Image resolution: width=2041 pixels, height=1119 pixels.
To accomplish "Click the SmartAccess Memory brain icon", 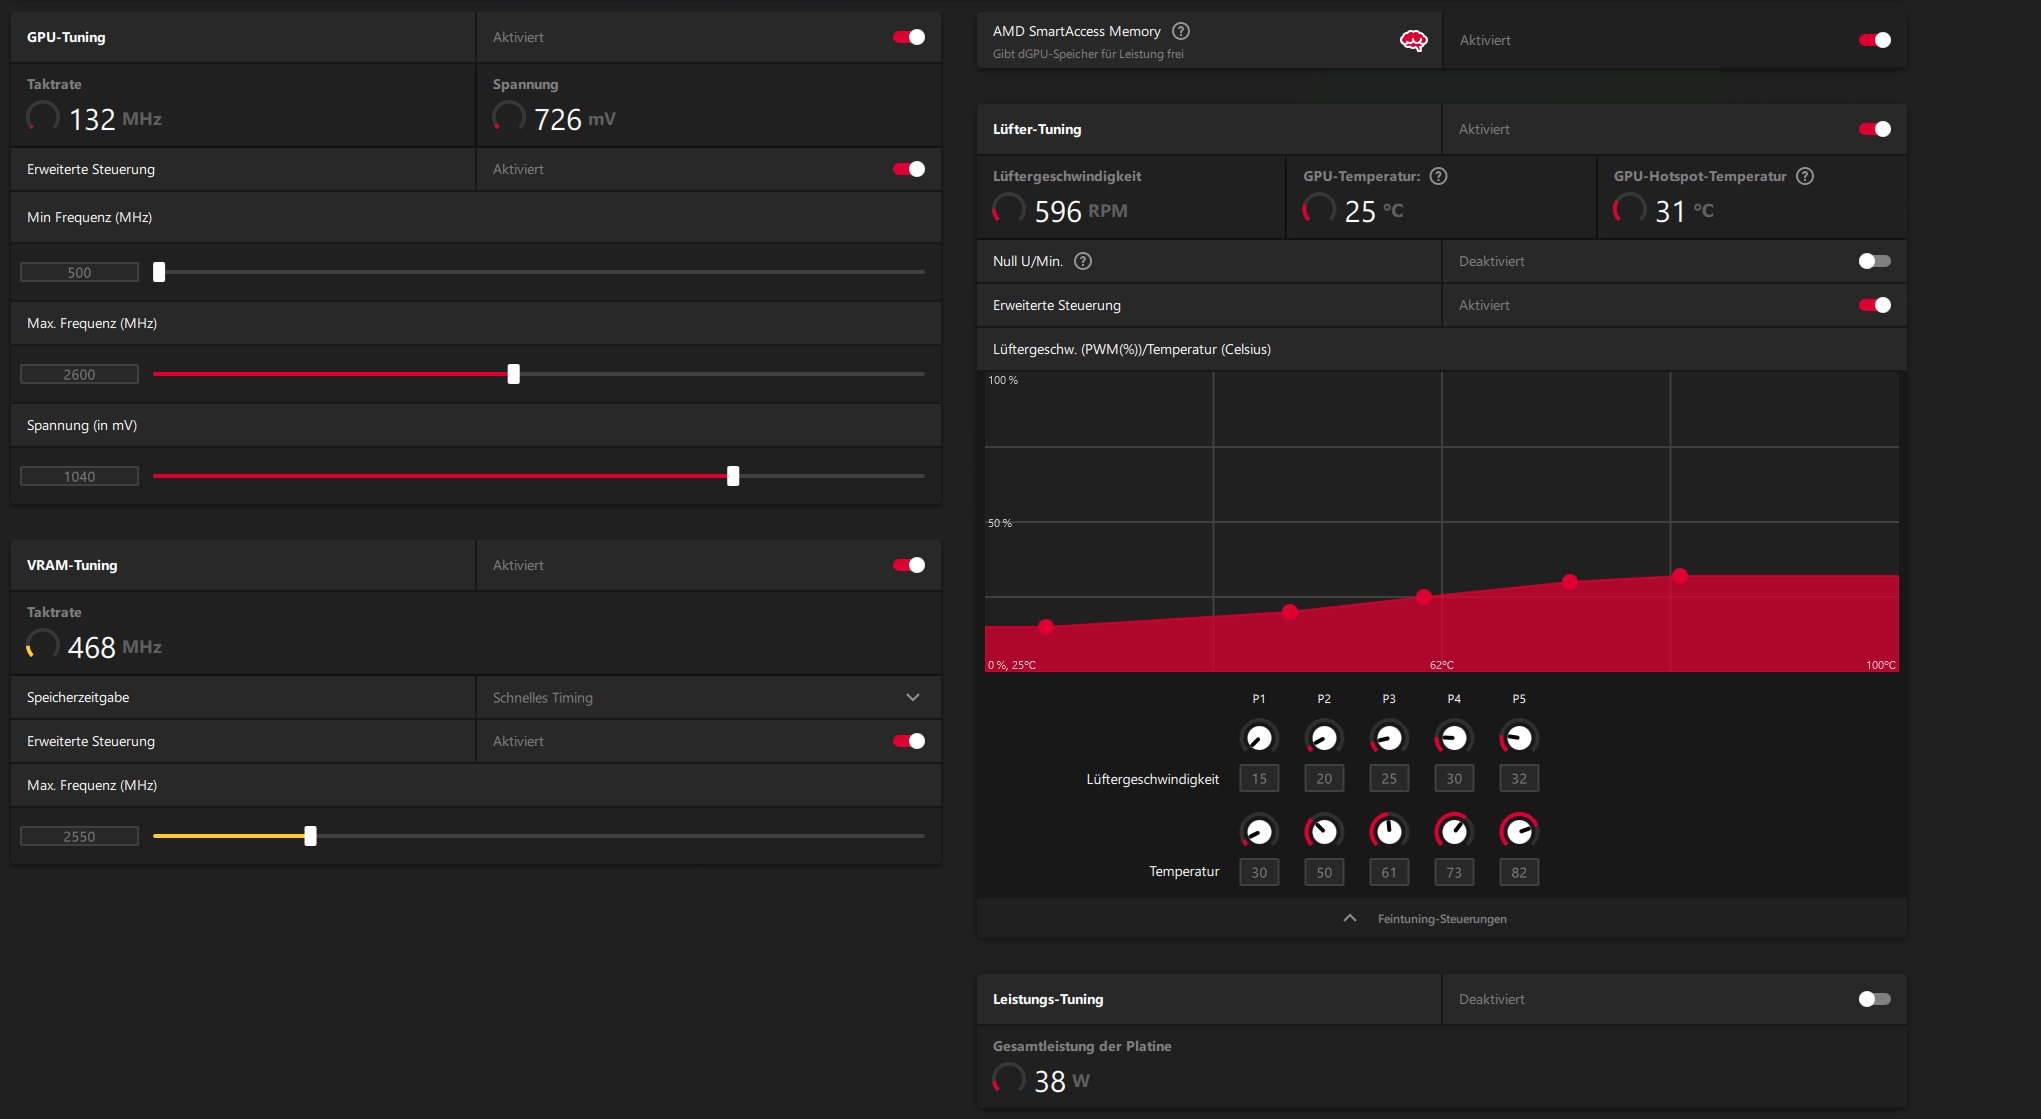I will coord(1413,40).
